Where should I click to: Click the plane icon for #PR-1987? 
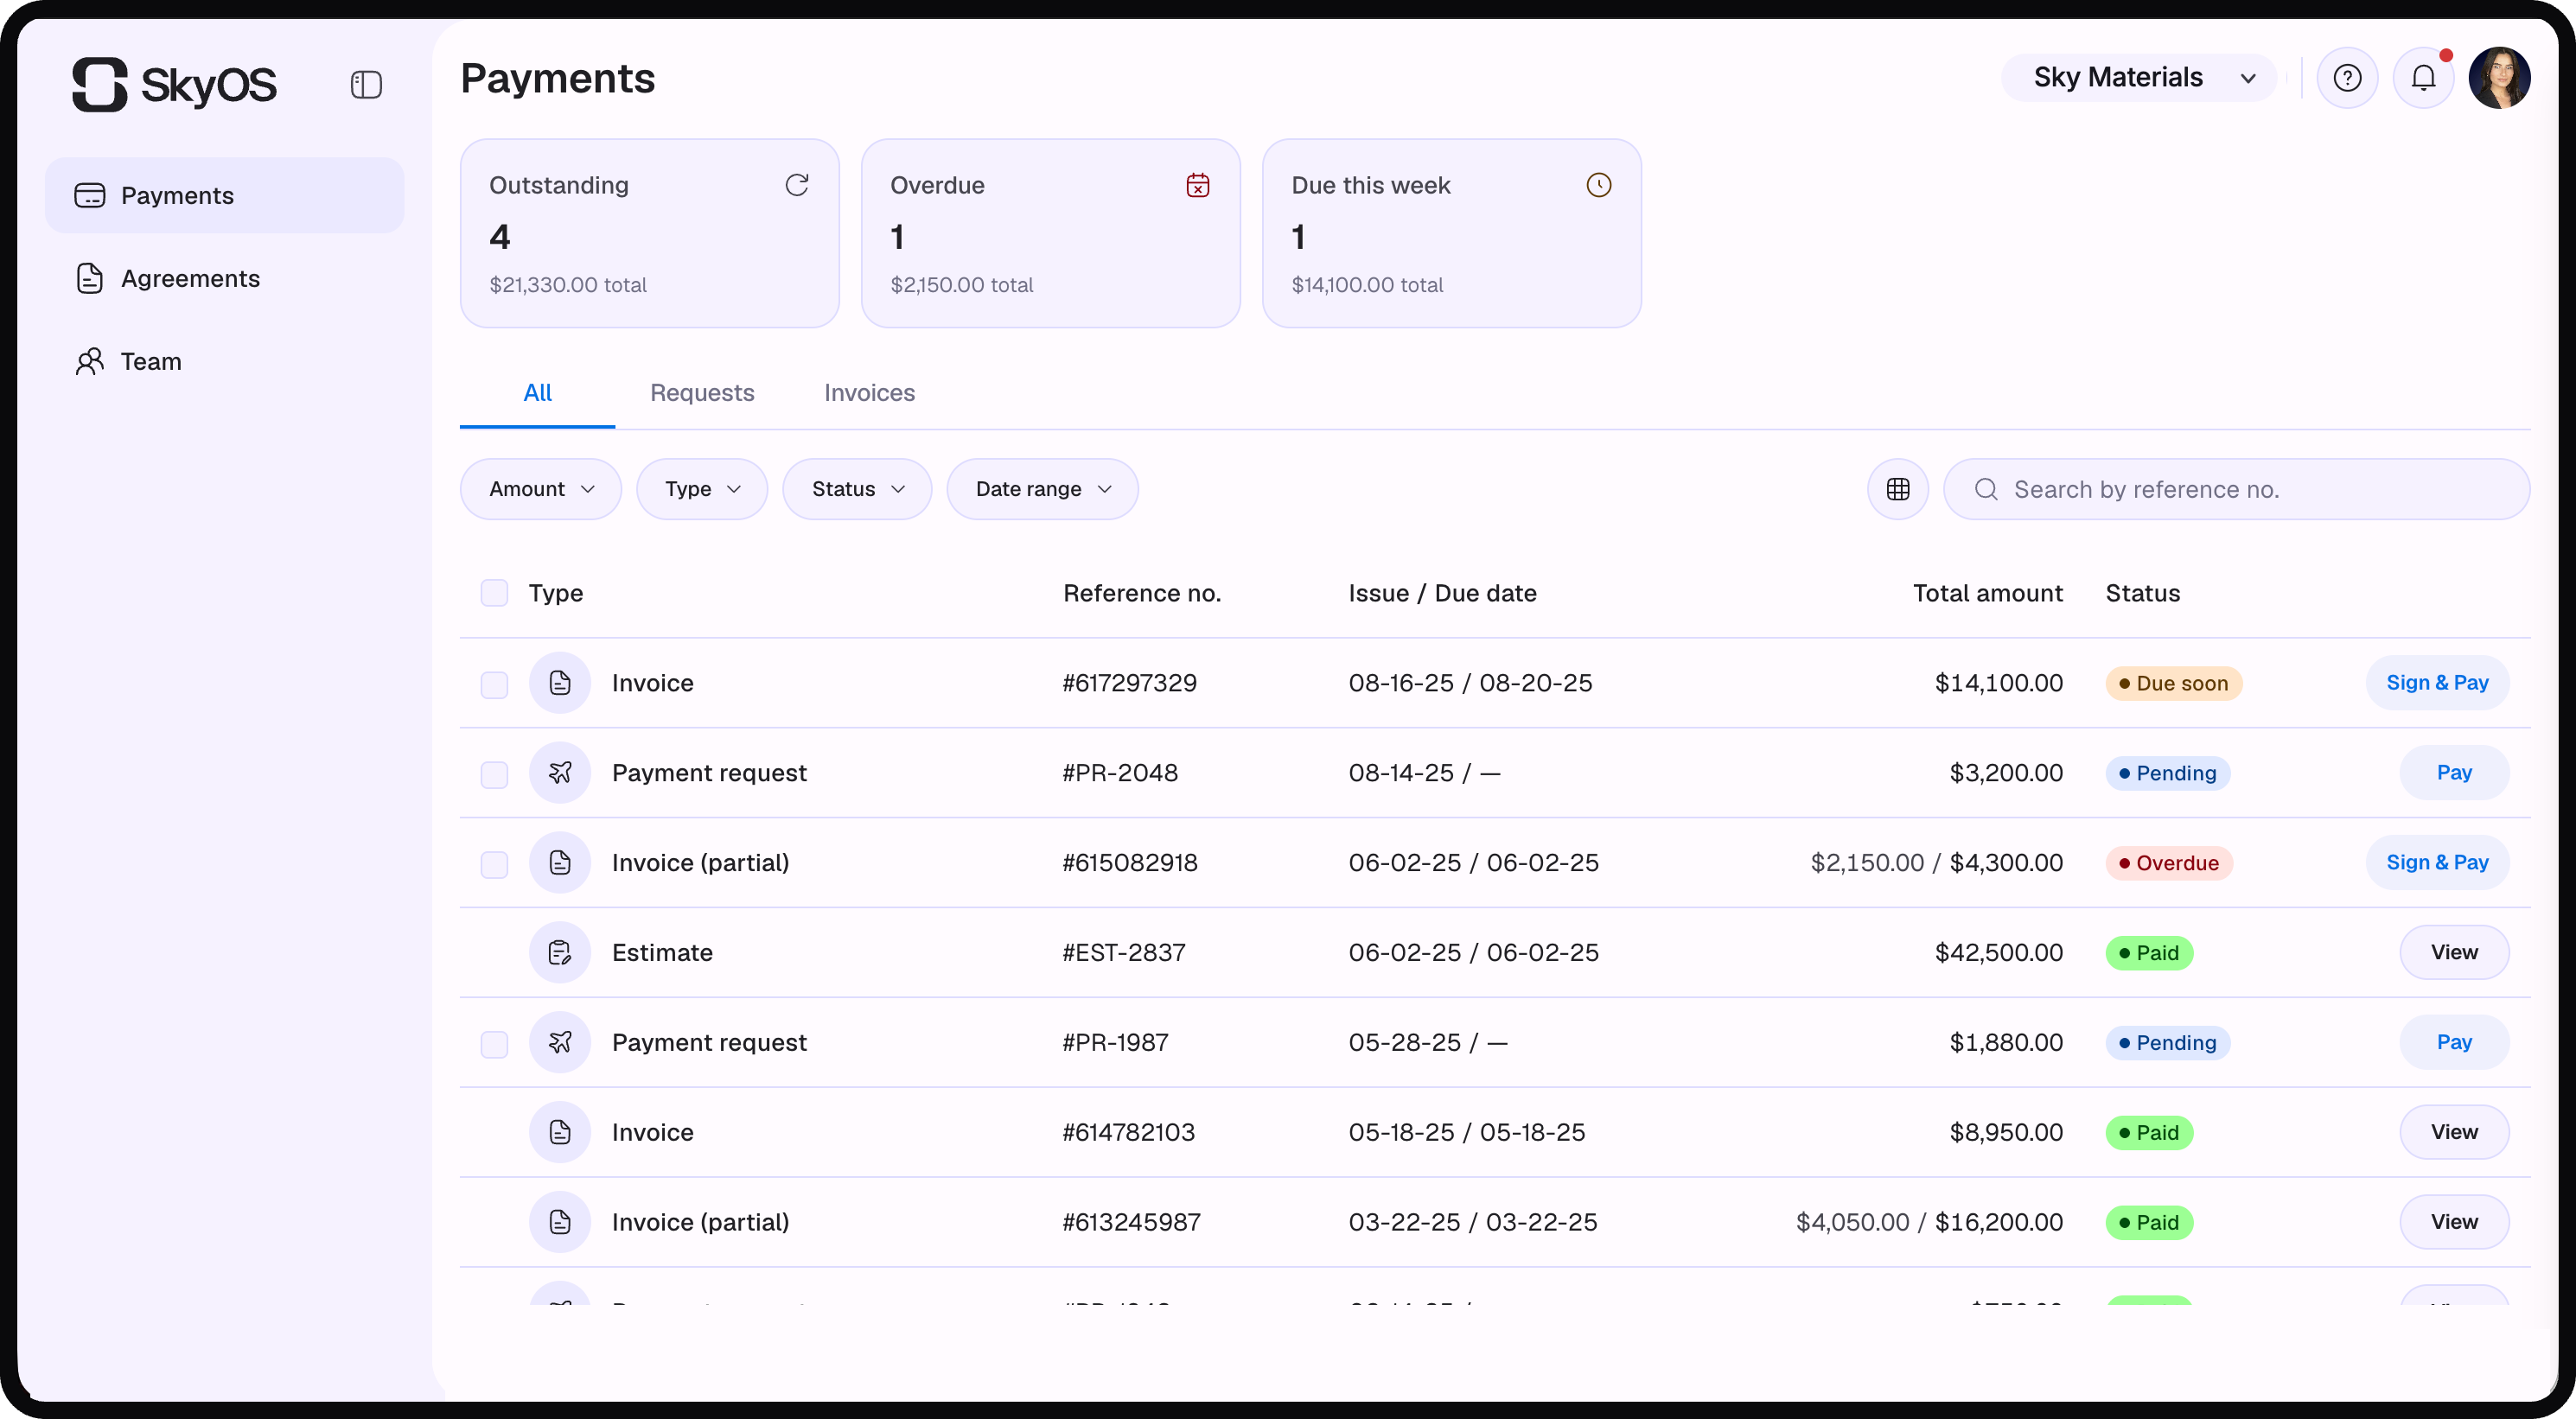pos(560,1043)
